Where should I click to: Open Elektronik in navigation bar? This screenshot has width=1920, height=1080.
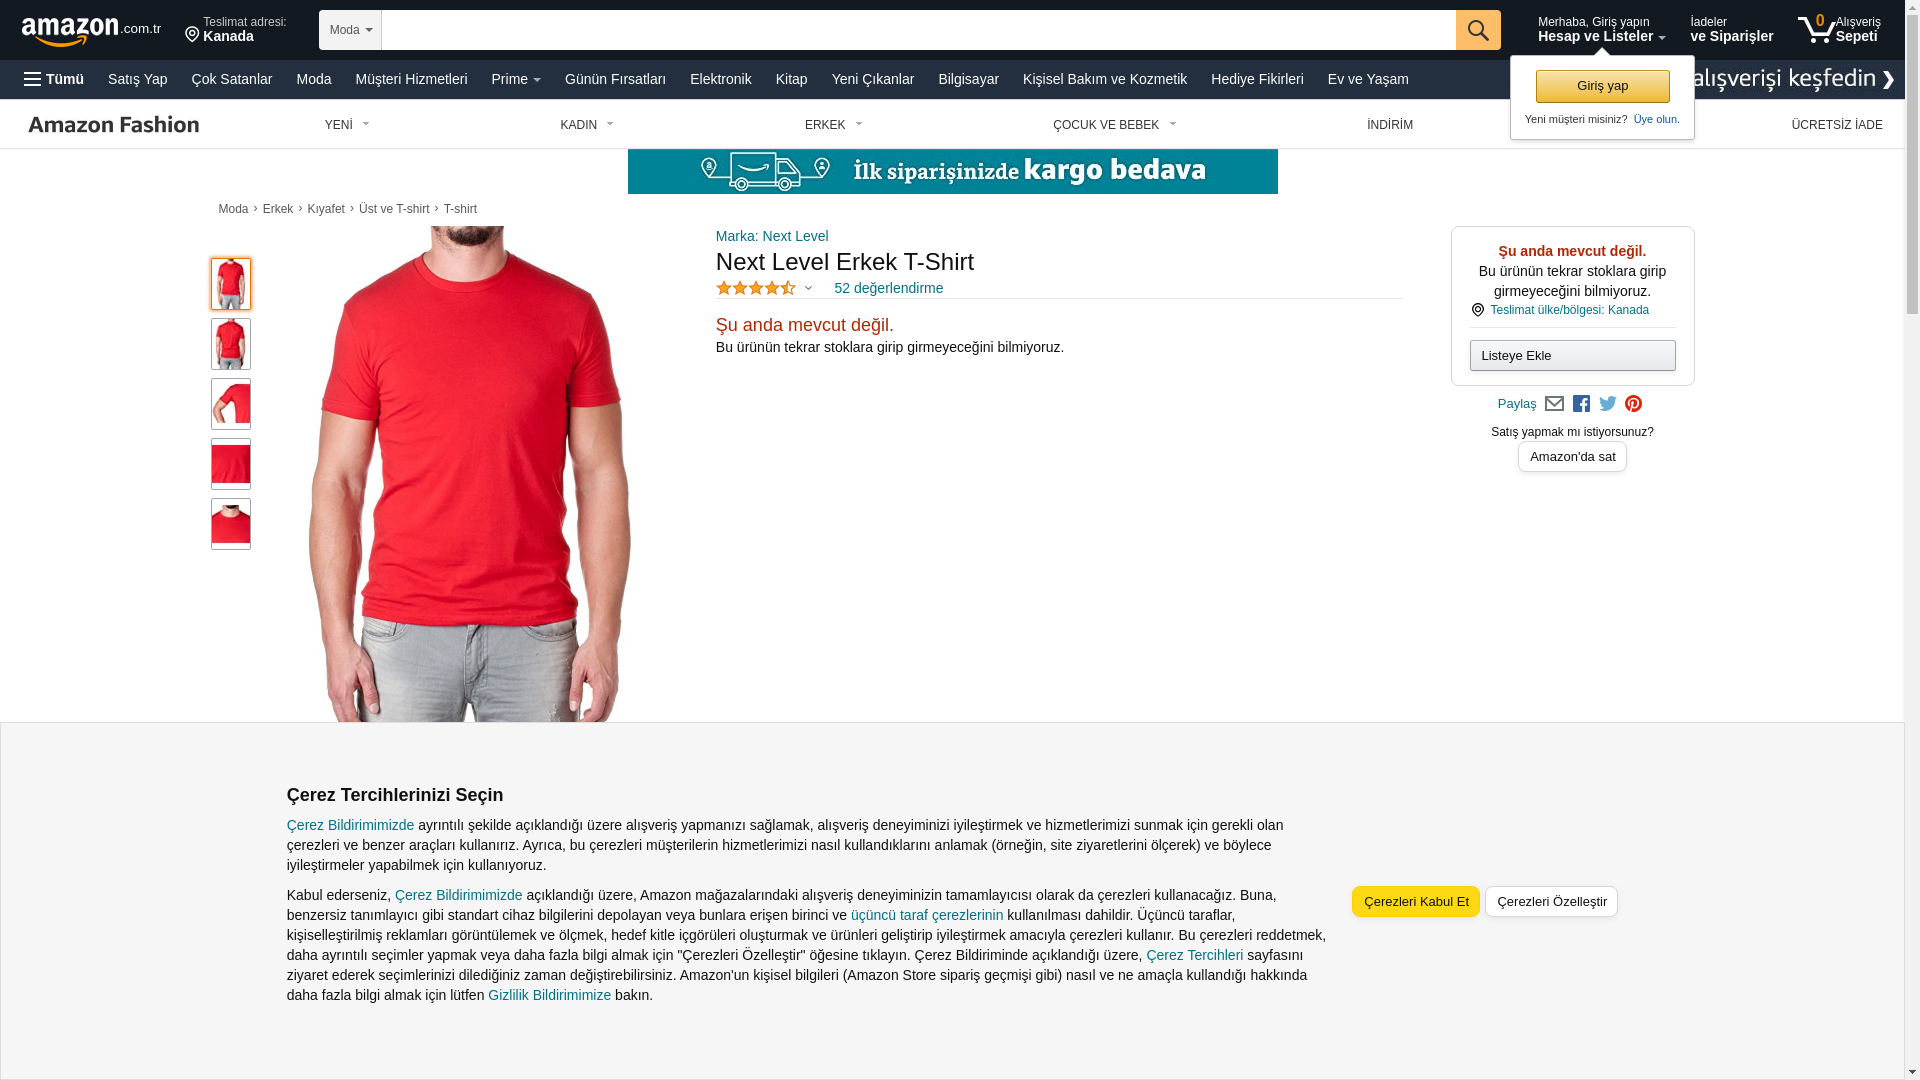tap(721, 79)
